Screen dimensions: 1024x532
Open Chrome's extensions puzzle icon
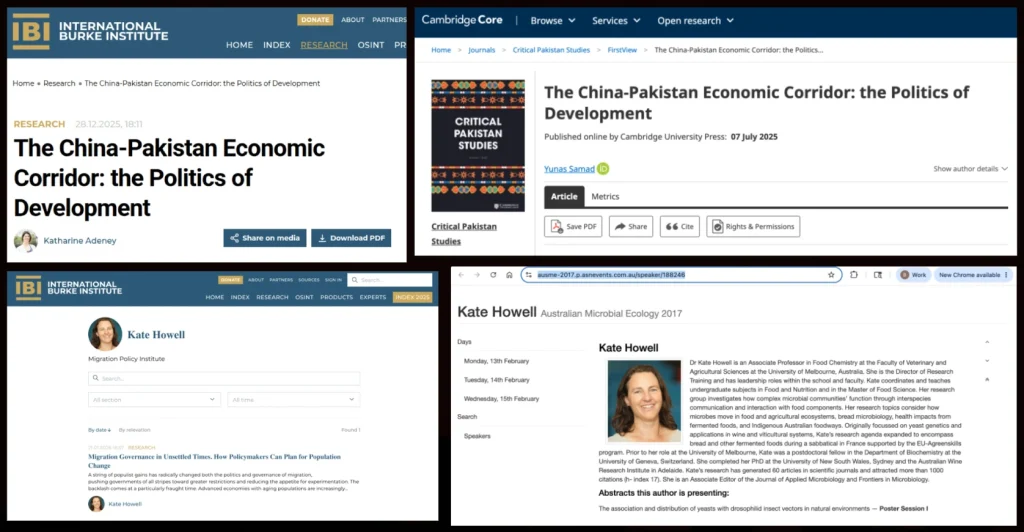pyautogui.click(x=854, y=275)
